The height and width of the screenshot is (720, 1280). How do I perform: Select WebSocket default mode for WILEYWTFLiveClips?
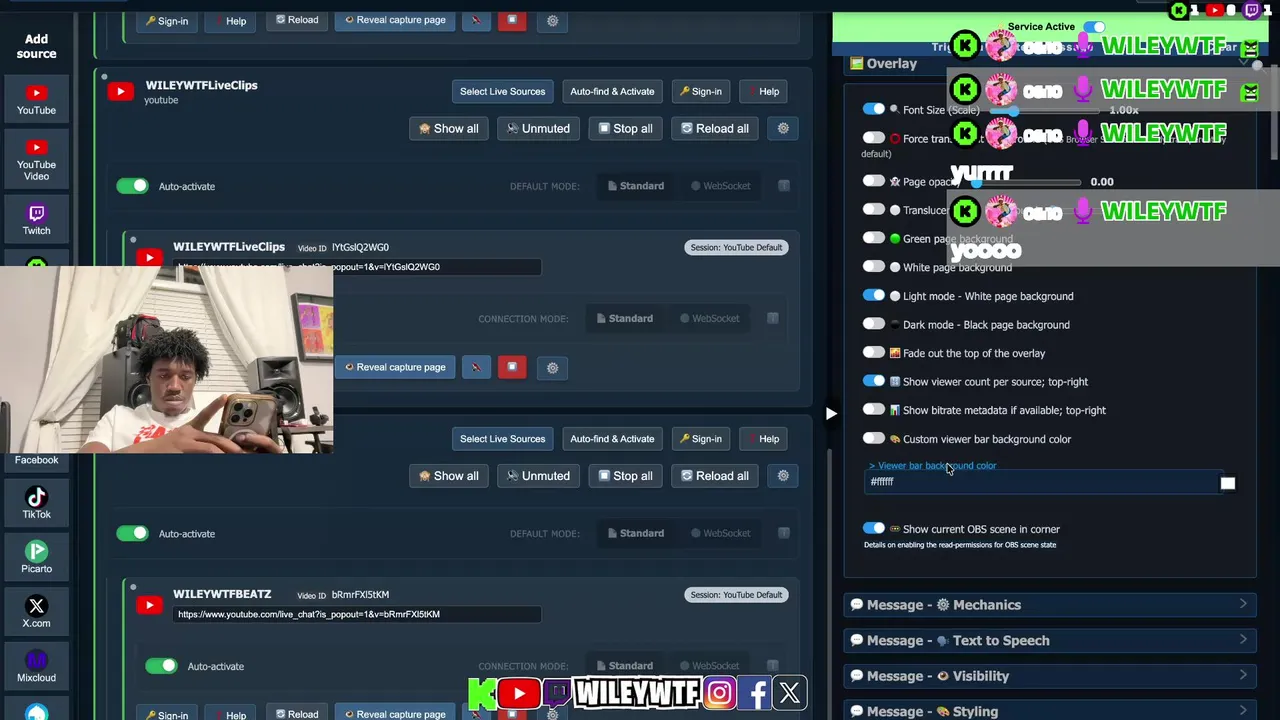[720, 186]
